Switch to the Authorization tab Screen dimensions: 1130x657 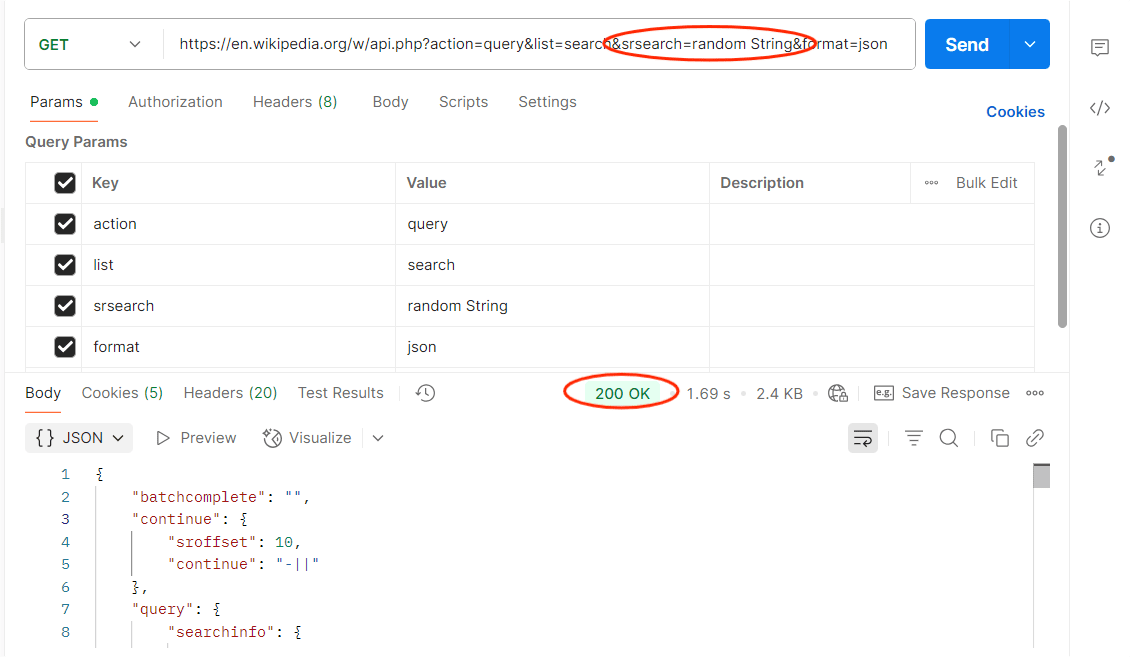pos(175,102)
